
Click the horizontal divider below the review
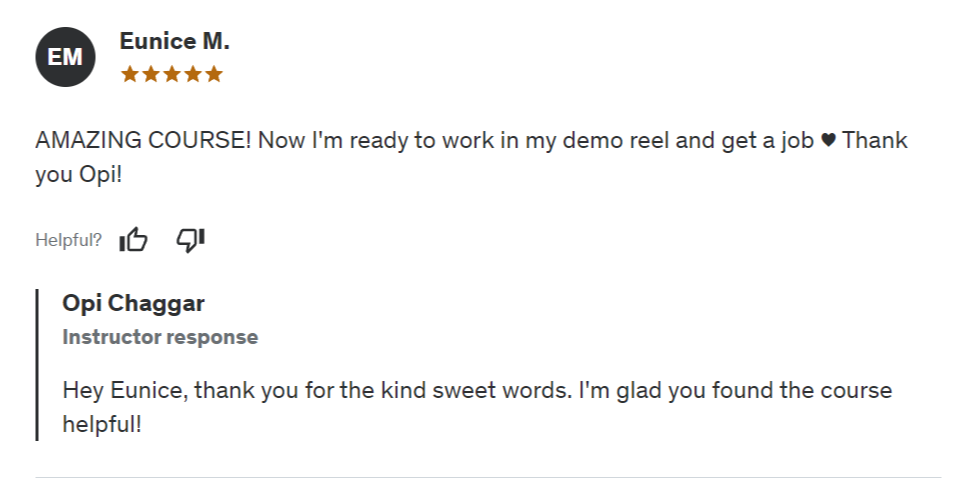point(488,477)
